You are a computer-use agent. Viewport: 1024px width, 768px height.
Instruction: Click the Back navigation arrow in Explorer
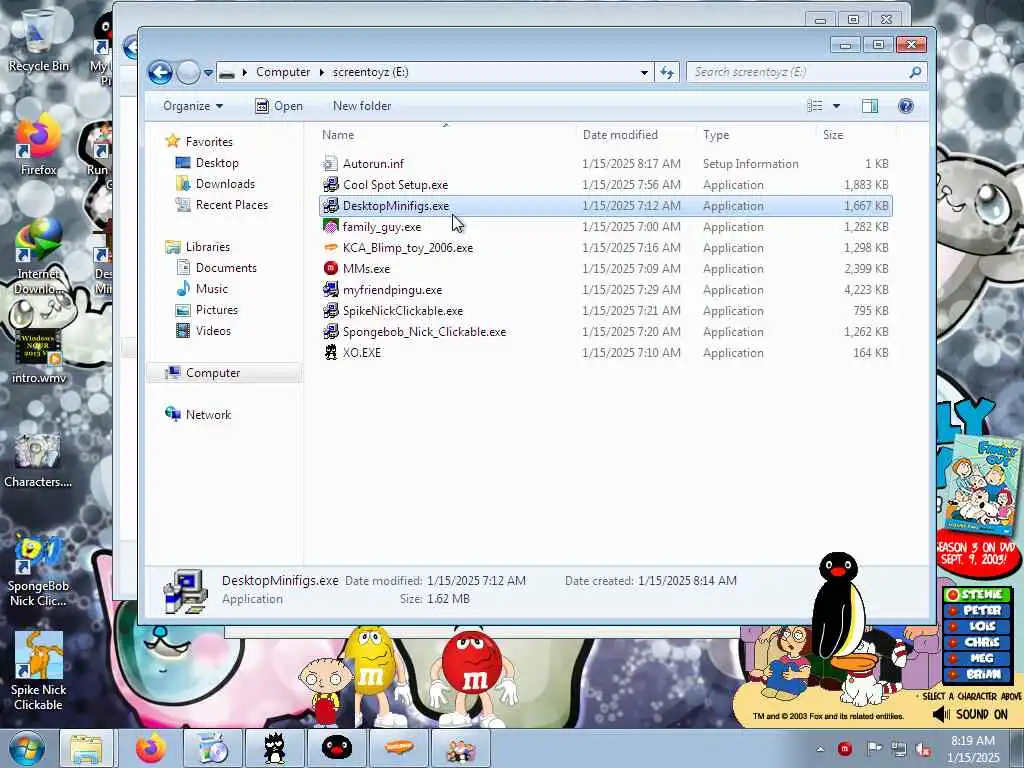(x=160, y=72)
